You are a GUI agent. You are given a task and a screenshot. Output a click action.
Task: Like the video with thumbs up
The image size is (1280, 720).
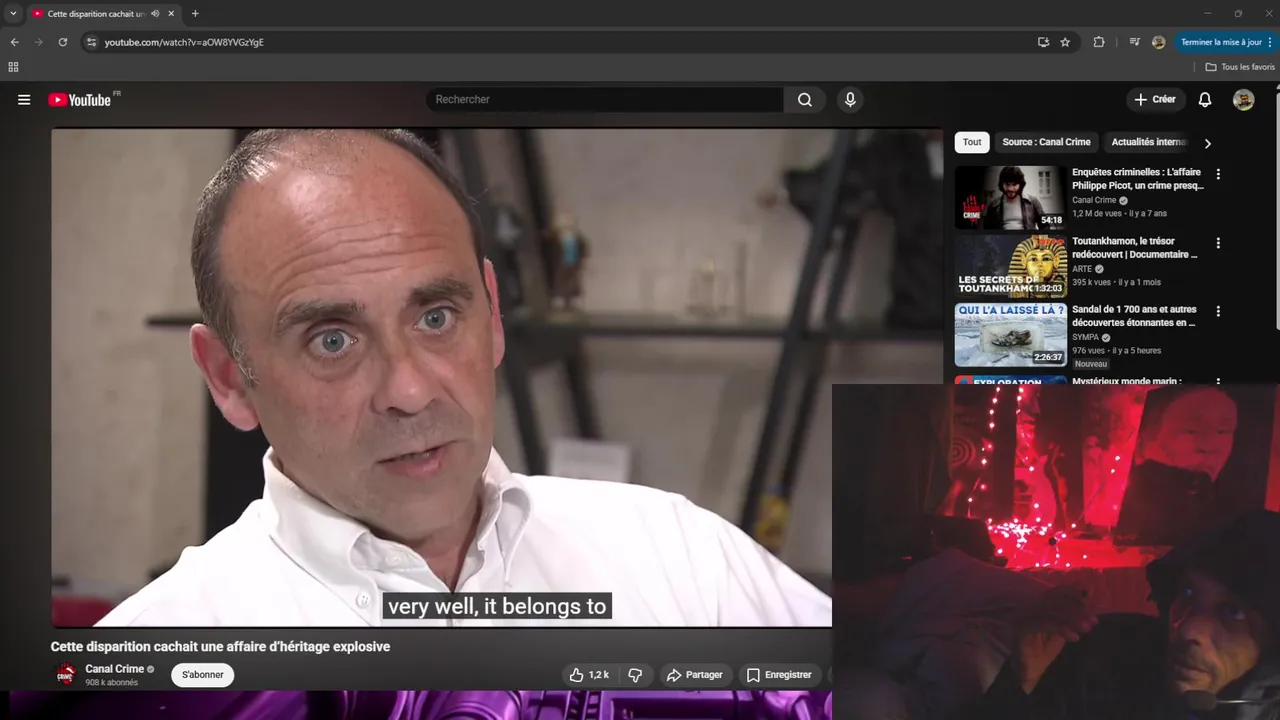coord(589,675)
